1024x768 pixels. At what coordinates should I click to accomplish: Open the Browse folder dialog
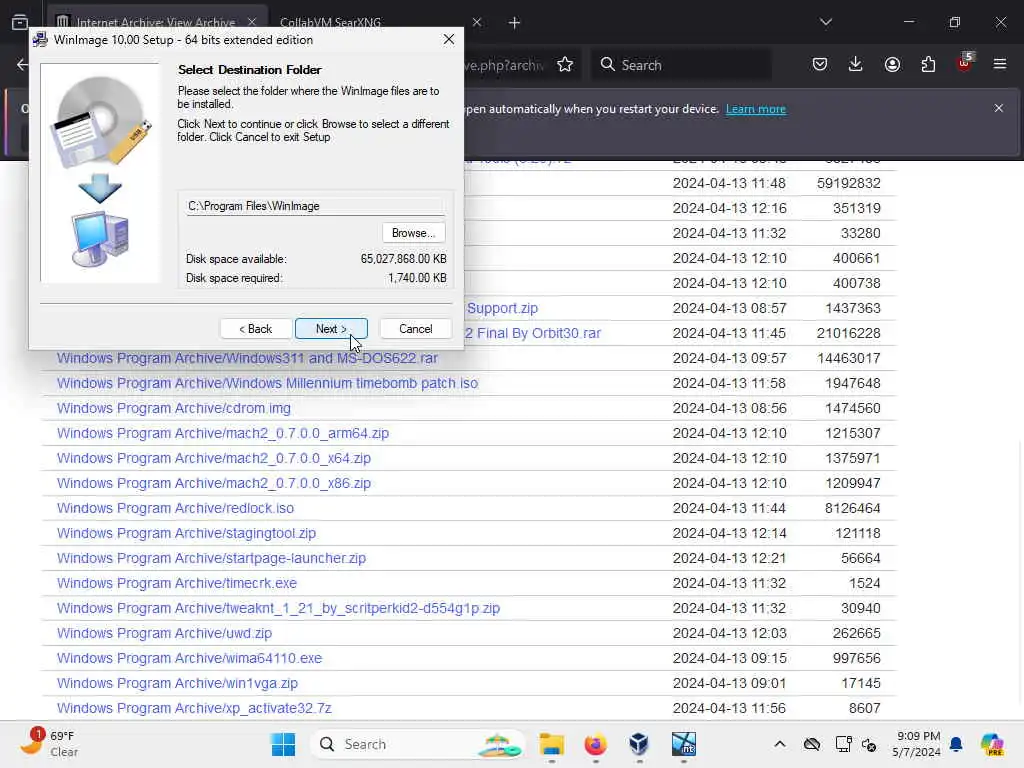pyautogui.click(x=413, y=233)
